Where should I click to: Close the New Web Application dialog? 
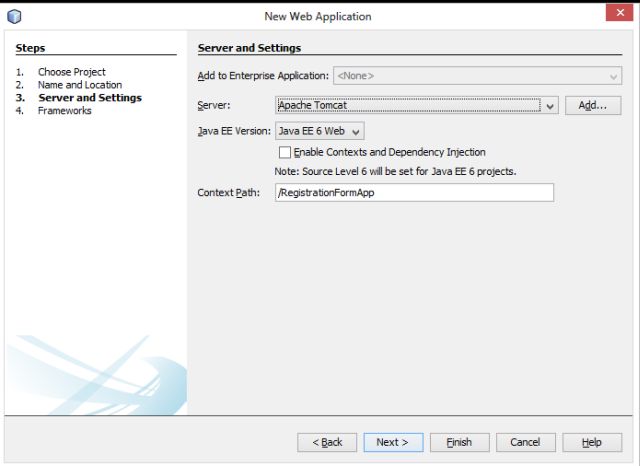coord(615,15)
